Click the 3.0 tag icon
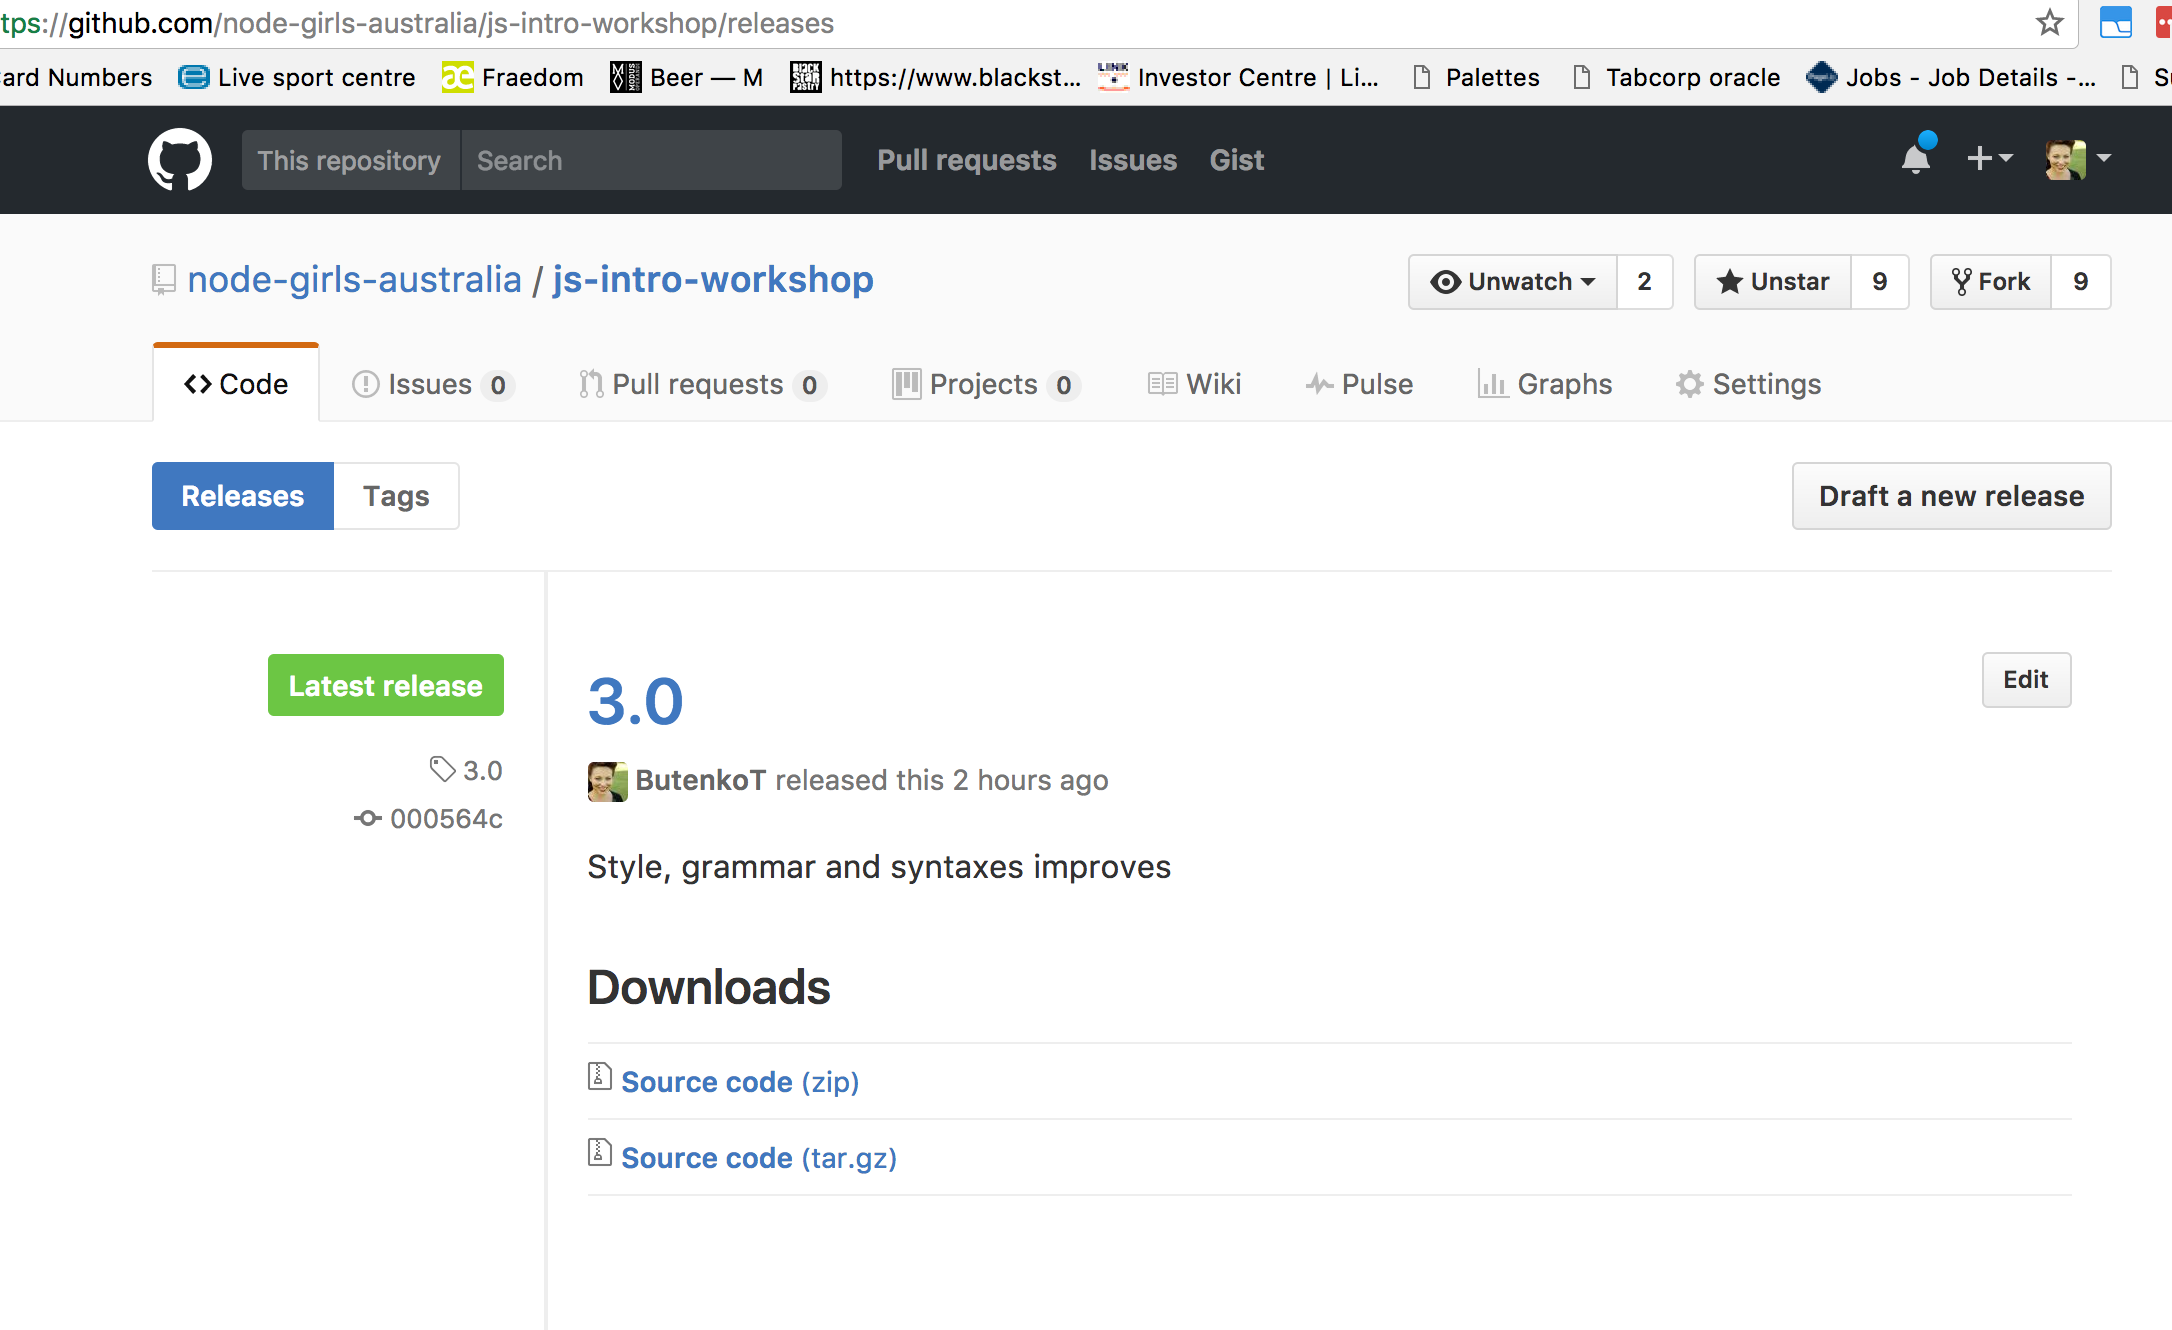2172x1330 pixels. tap(442, 769)
